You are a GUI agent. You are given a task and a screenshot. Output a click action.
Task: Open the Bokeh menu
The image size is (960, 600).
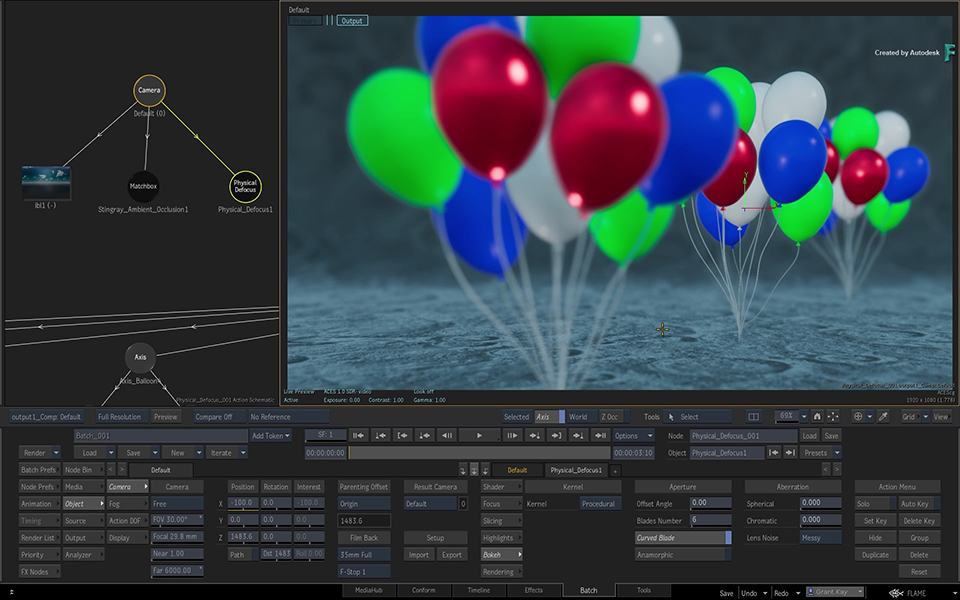point(501,554)
